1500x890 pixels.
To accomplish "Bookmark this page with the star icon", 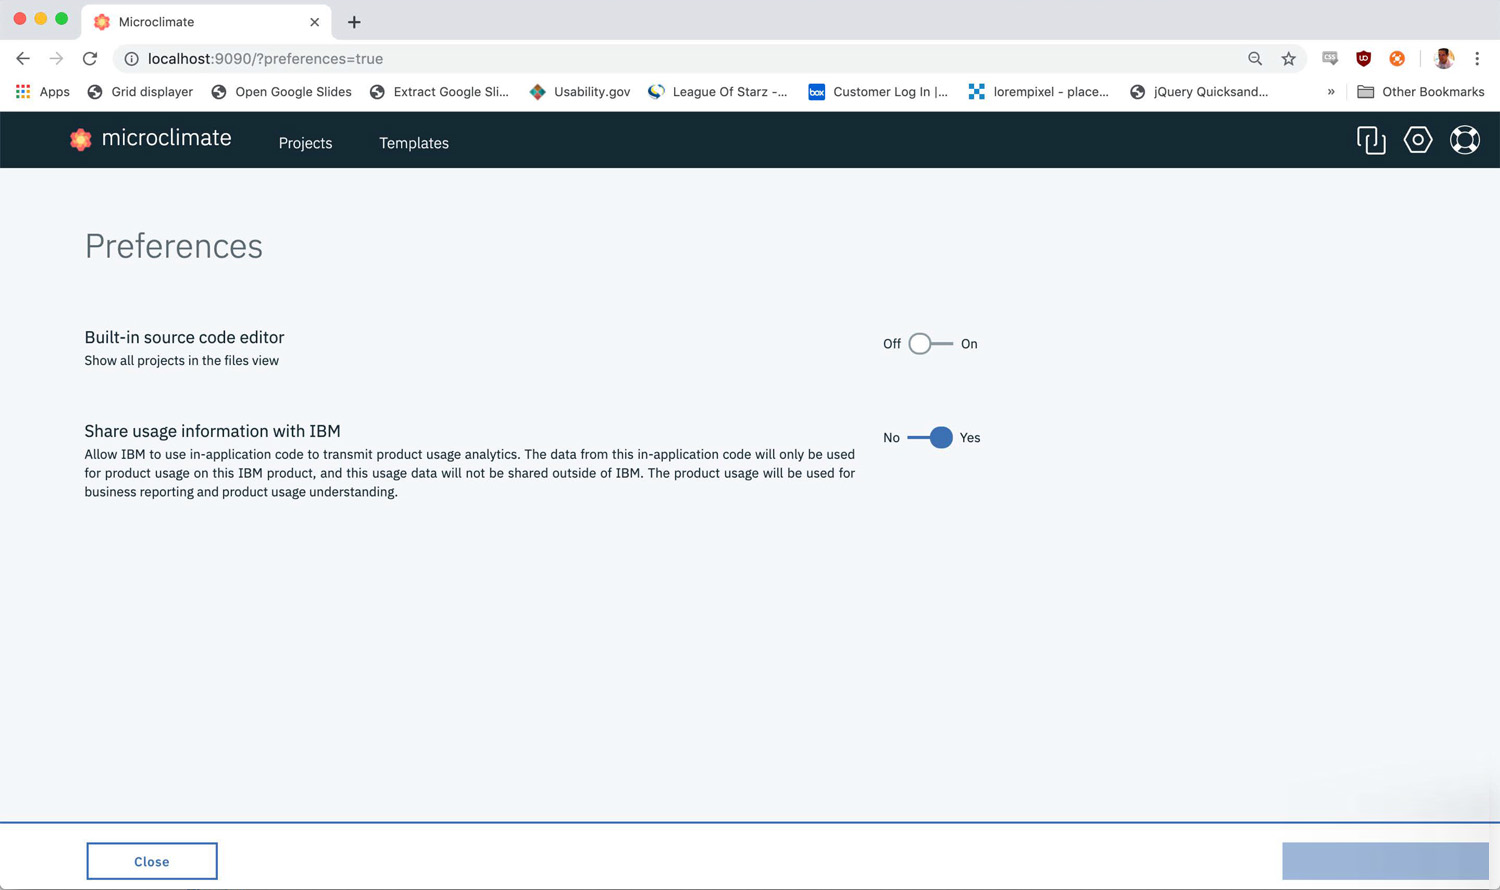I will click(x=1288, y=59).
